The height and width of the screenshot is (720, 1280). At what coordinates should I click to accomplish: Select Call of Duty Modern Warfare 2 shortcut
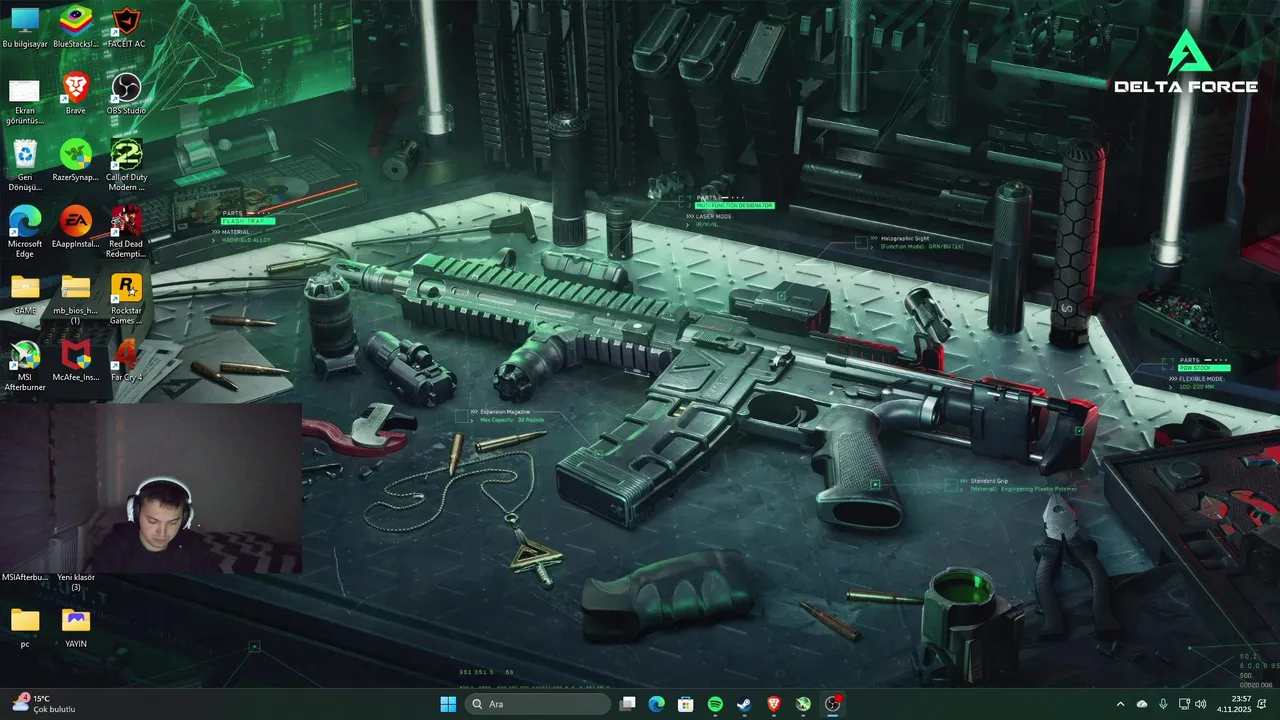126,166
